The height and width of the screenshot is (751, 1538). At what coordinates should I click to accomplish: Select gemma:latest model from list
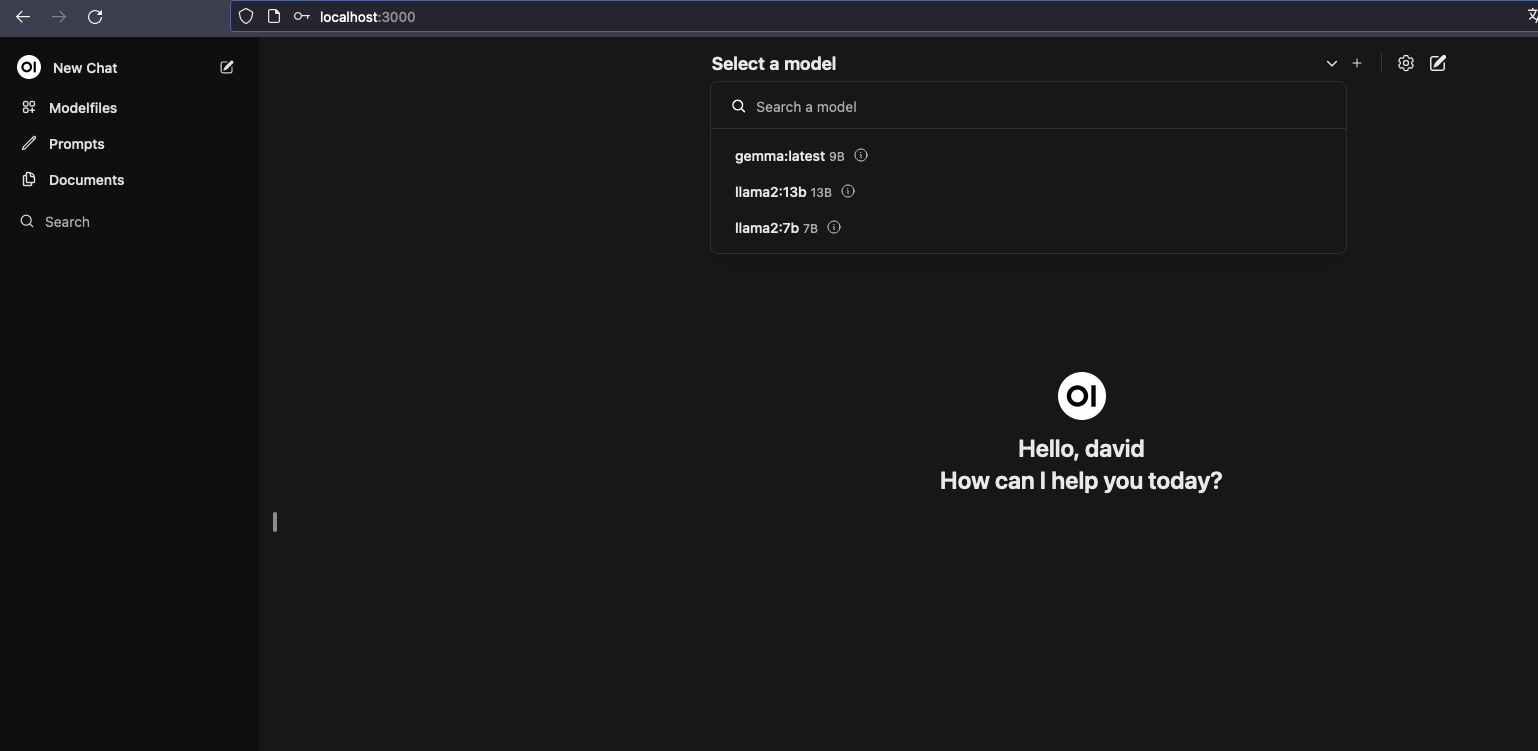(x=779, y=156)
